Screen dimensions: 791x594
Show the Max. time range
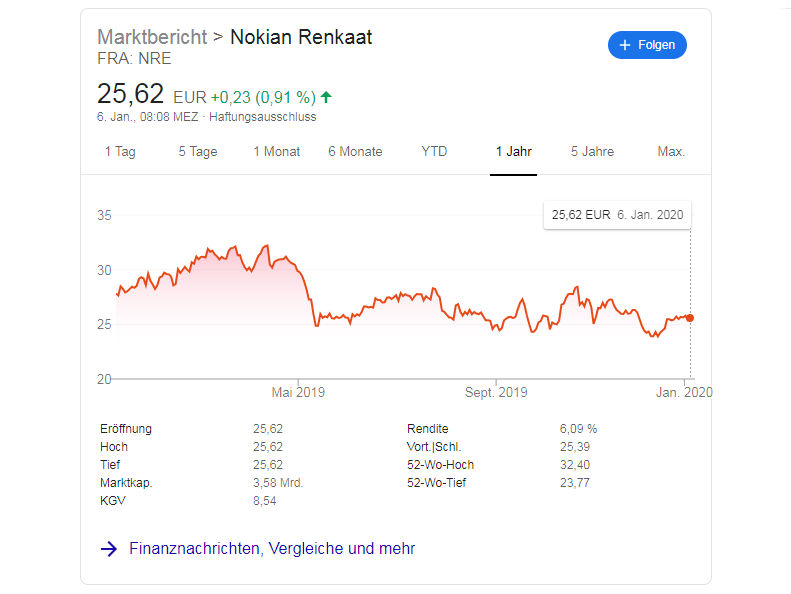(x=671, y=151)
